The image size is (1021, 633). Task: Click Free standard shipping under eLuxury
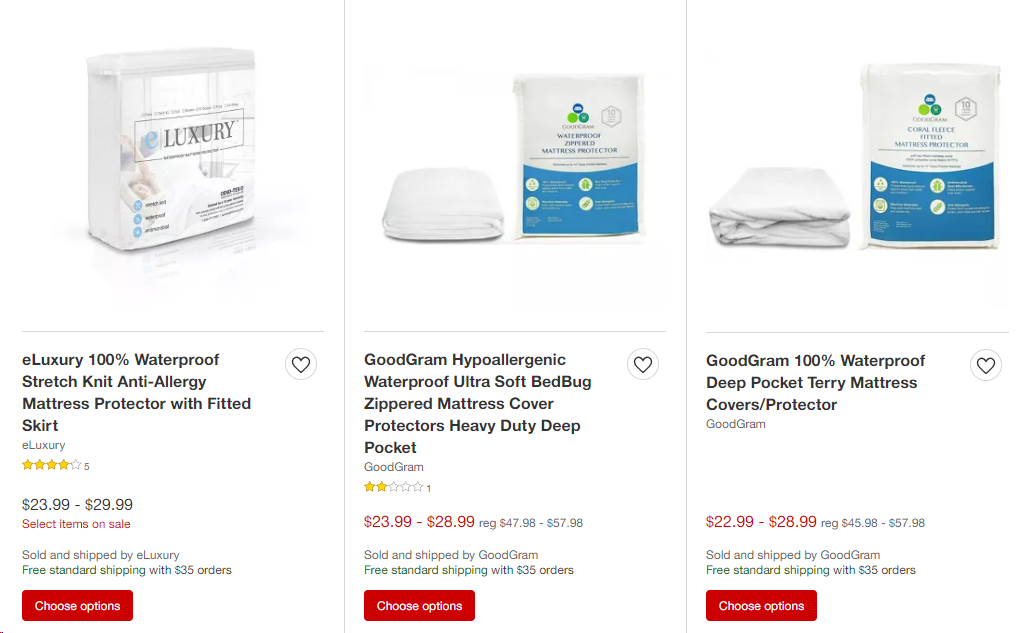click(x=84, y=570)
